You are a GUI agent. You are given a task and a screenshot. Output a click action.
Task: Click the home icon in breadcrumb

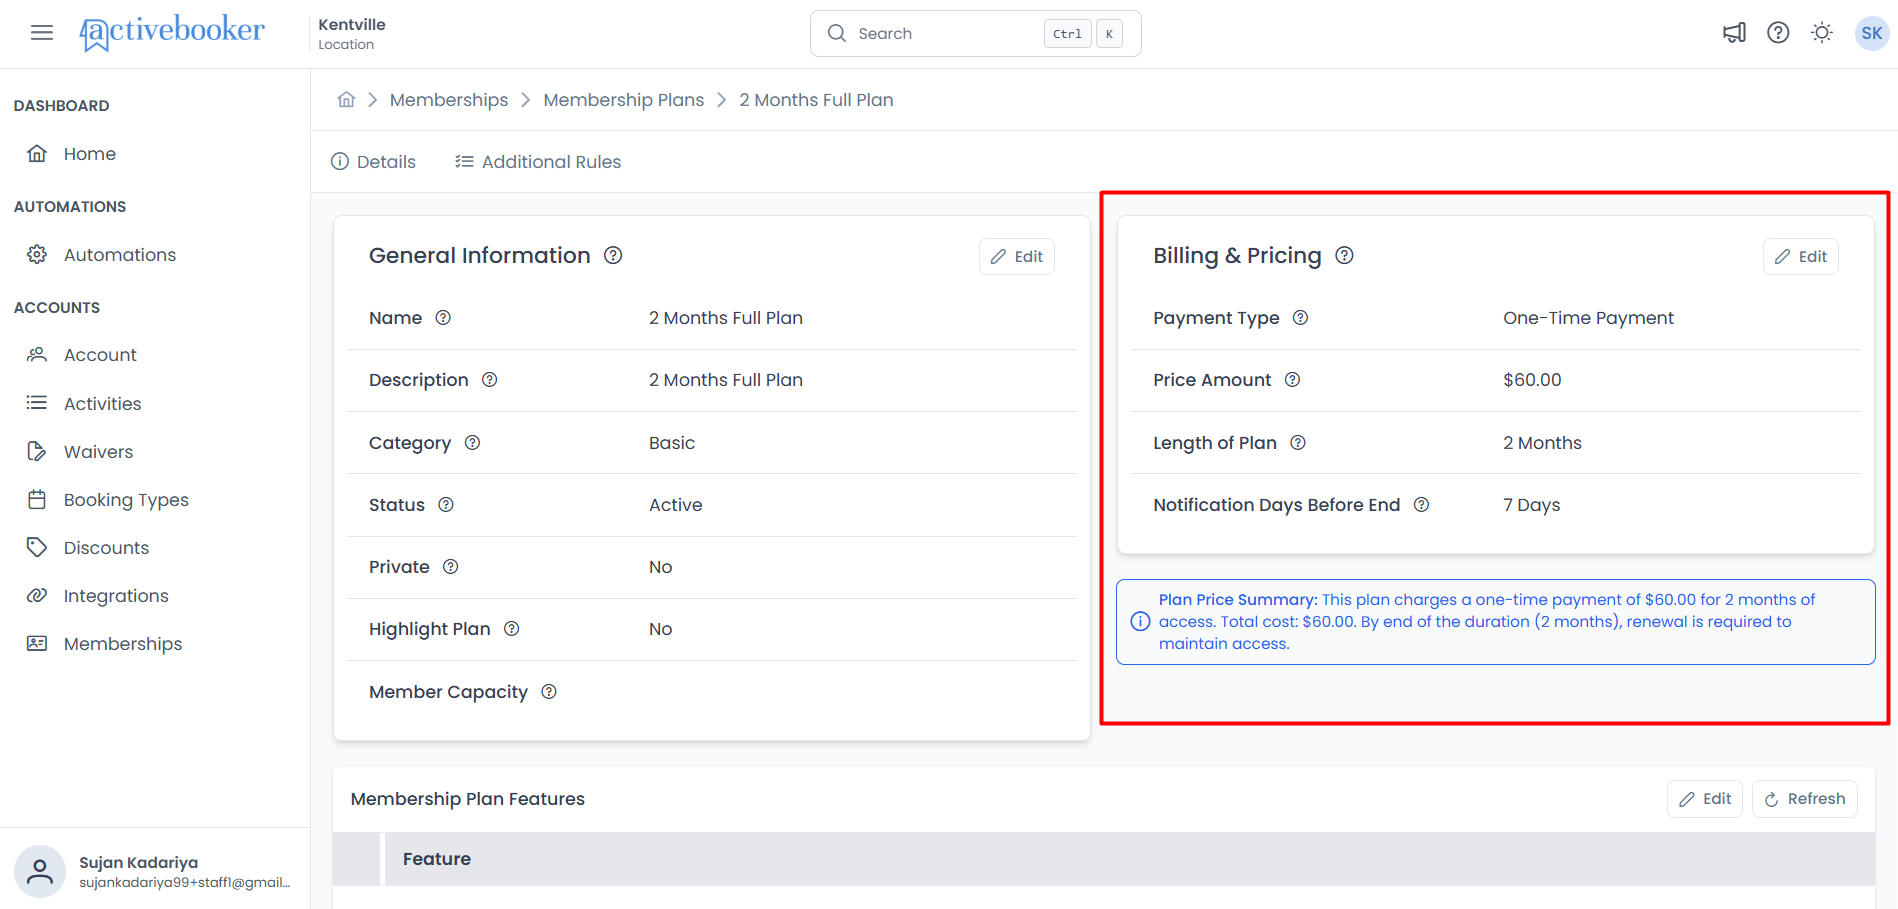346,100
